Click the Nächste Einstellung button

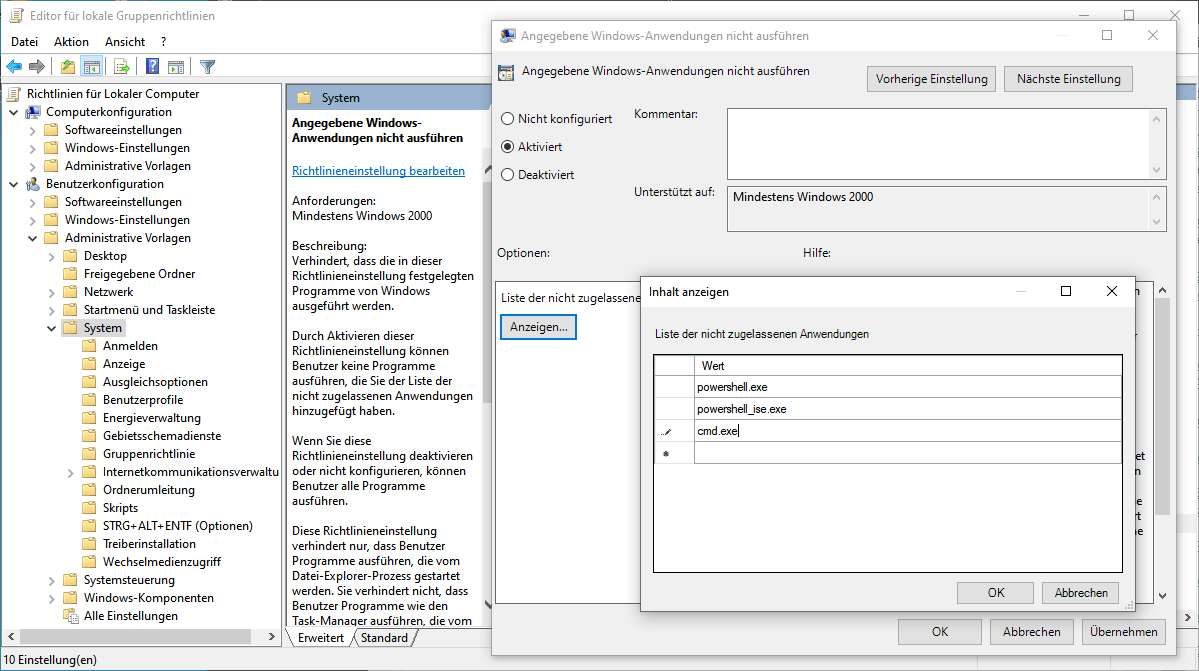click(x=1069, y=79)
